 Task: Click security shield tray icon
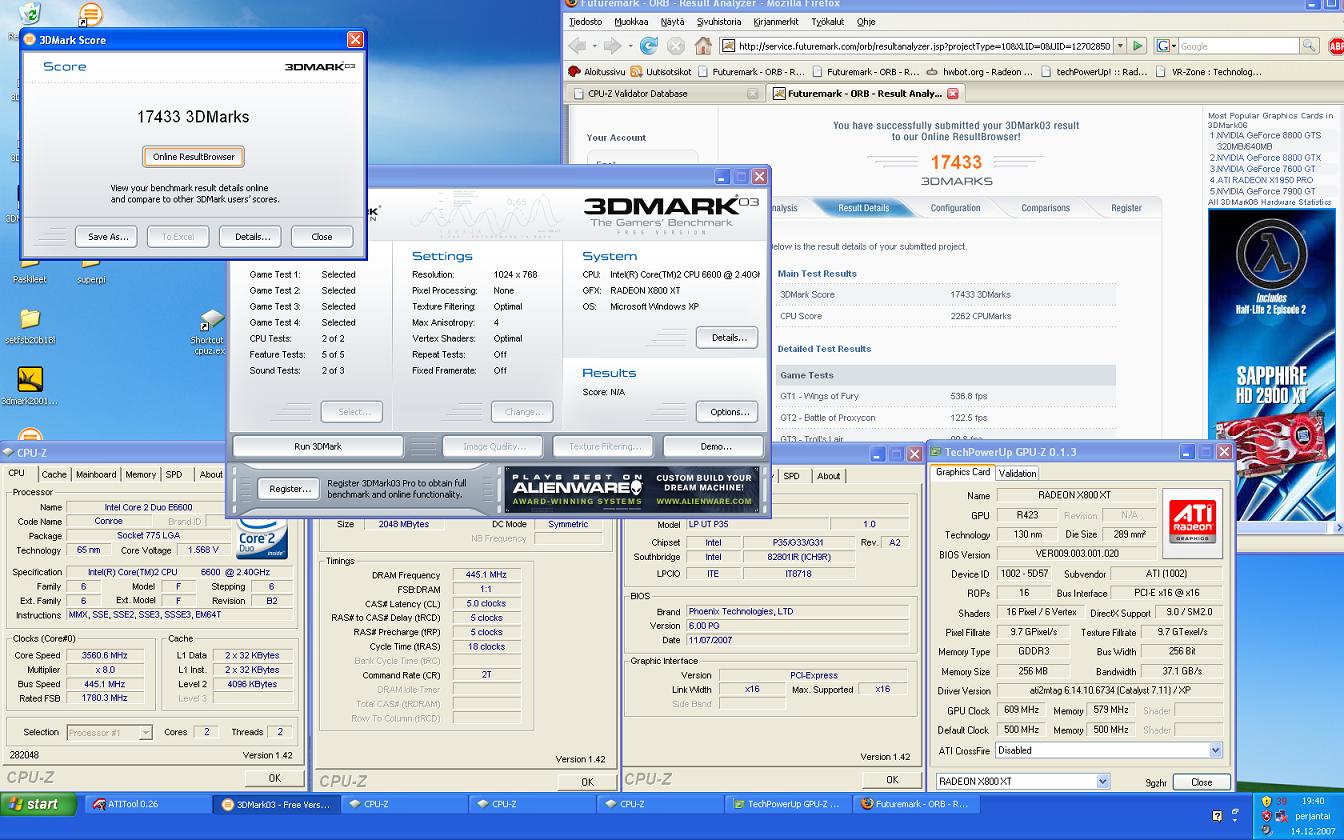1265,802
